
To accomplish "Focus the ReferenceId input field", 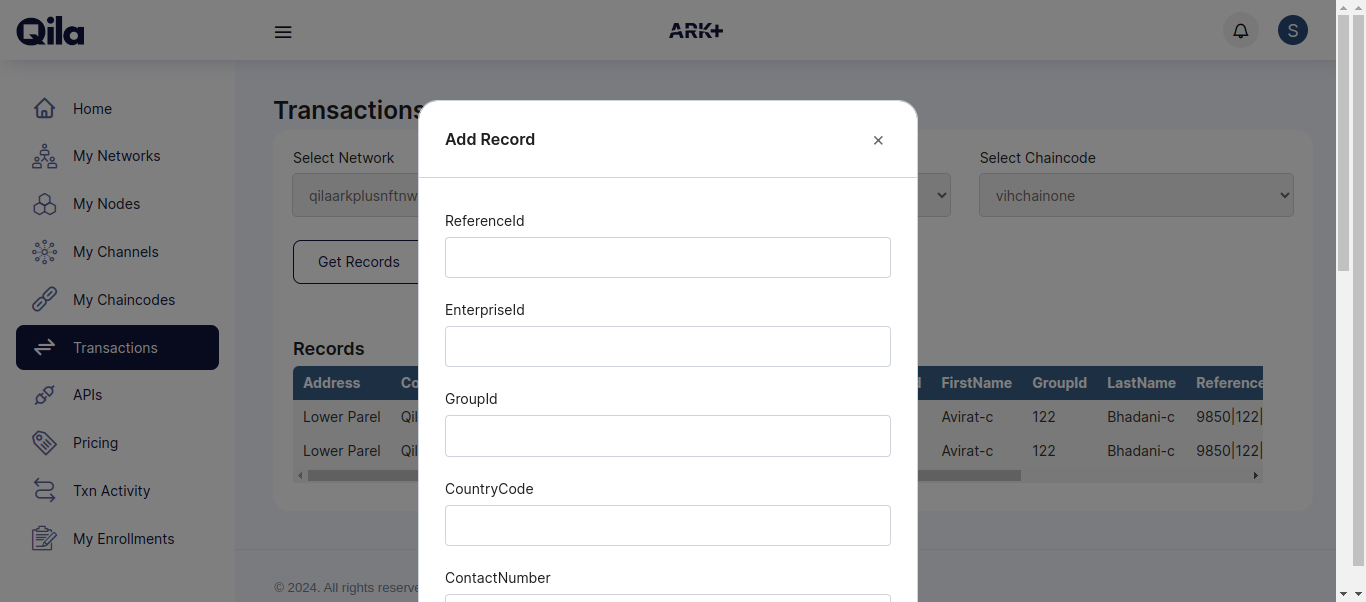I will [668, 257].
